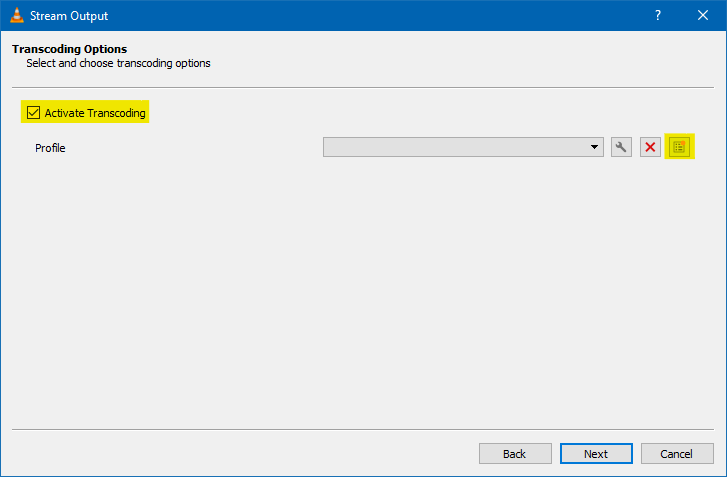Click the Stream Output title bar text

71,16
